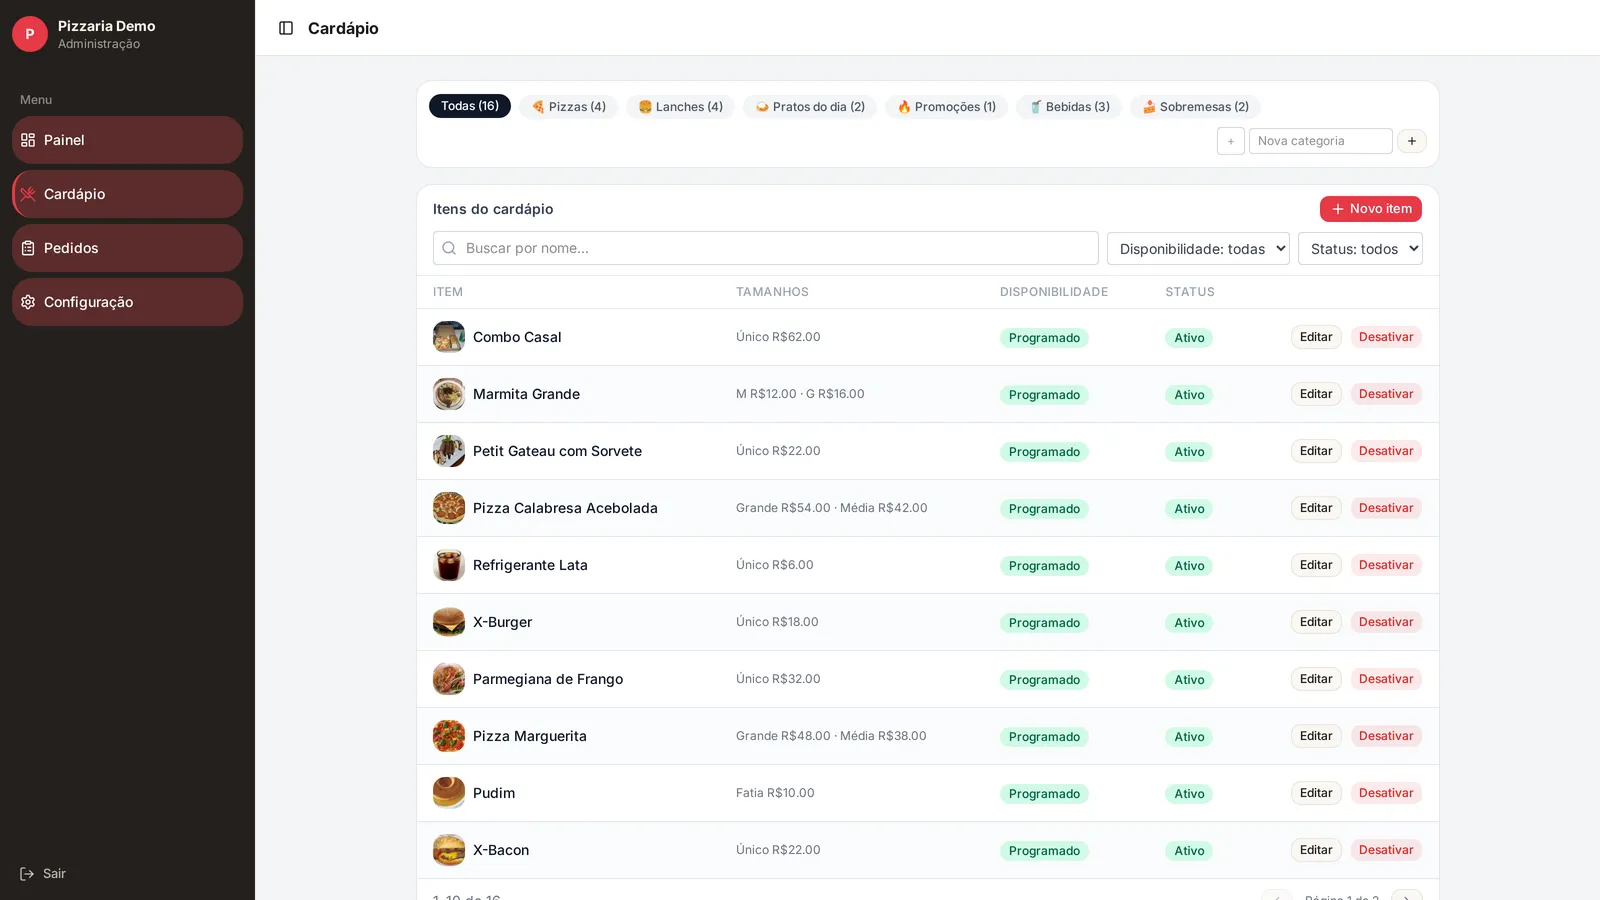Filter by Bebidas (3) category
This screenshot has width=1600, height=900.
click(1069, 107)
